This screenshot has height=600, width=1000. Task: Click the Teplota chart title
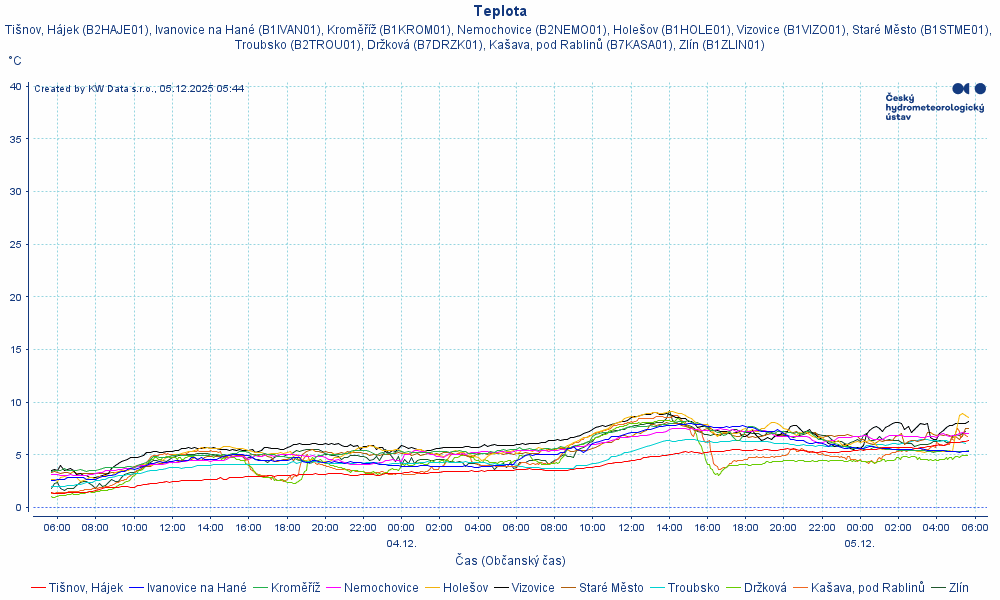[500, 11]
